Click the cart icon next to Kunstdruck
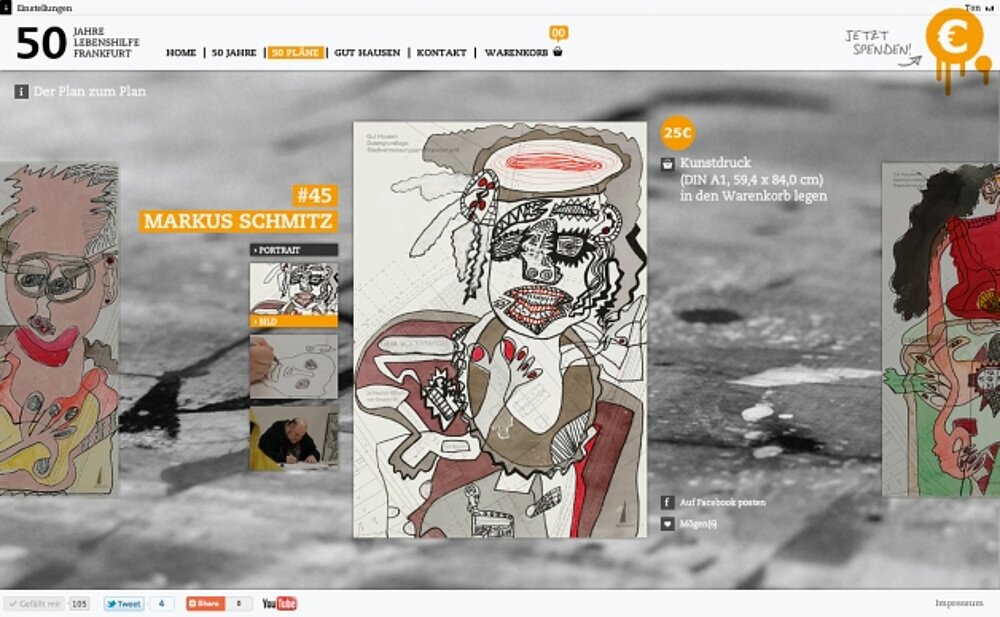 667,163
